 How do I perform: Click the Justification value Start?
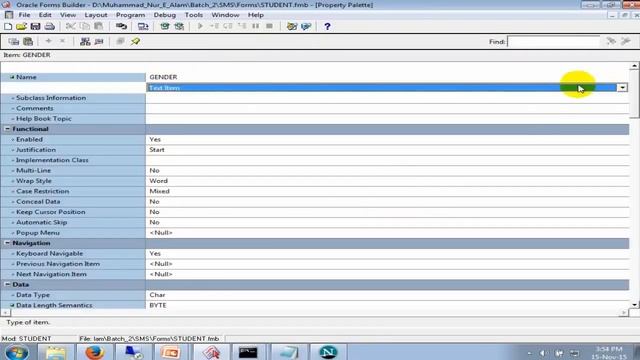[x=157, y=150]
